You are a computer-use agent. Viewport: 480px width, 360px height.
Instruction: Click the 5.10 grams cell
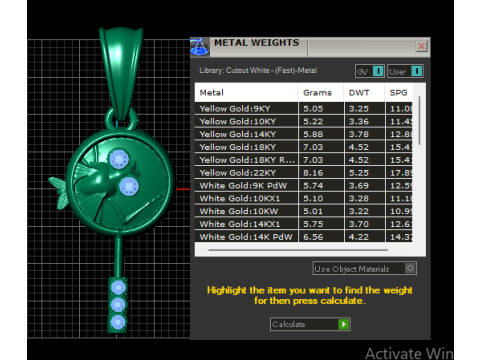[x=321, y=198]
